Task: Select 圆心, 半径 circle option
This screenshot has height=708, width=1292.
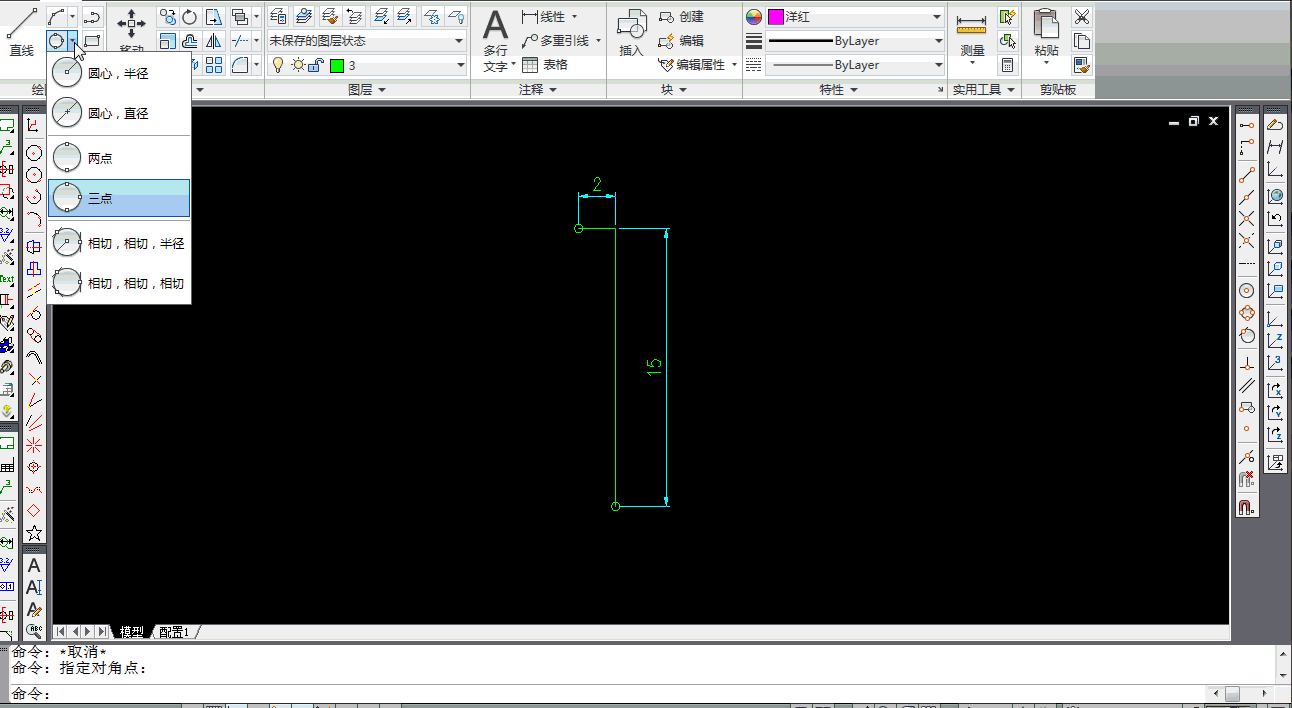Action: click(x=119, y=74)
